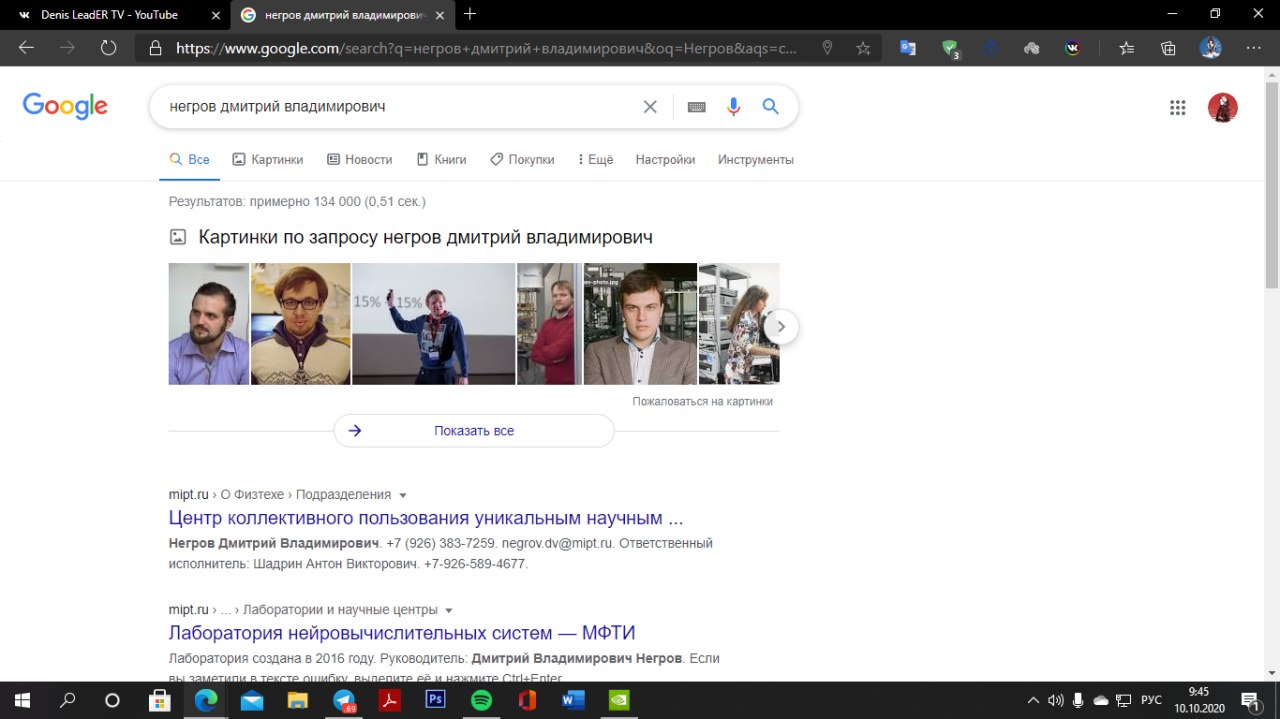This screenshot has width=1280, height=719.
Task: Open the Favorites list button
Action: coord(1127,48)
